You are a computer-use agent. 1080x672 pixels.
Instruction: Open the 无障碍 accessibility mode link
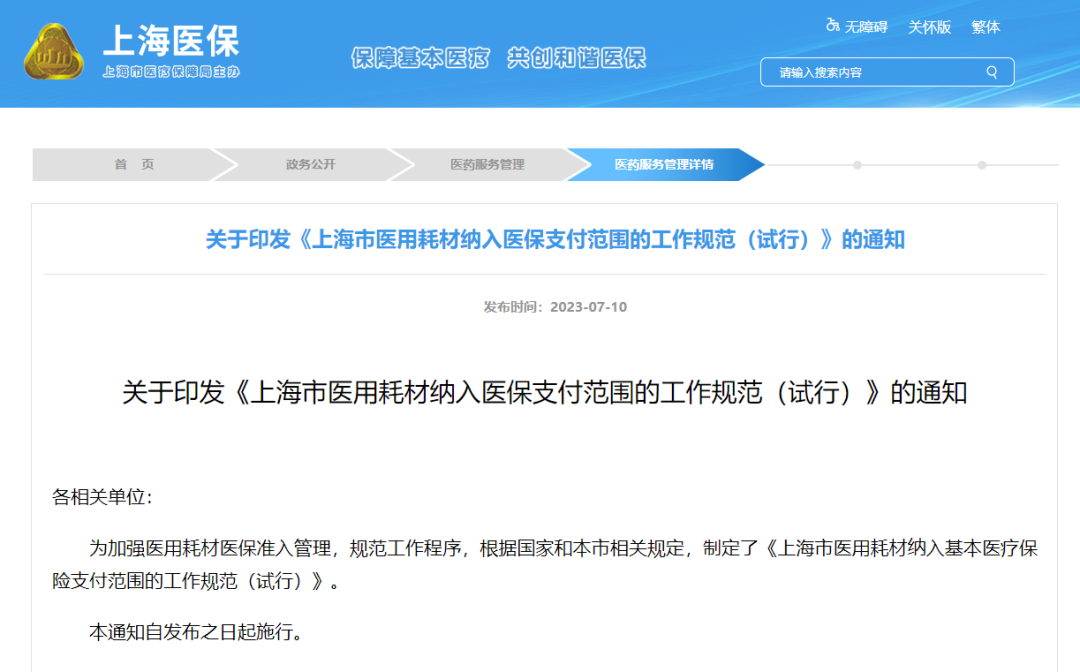tap(866, 27)
